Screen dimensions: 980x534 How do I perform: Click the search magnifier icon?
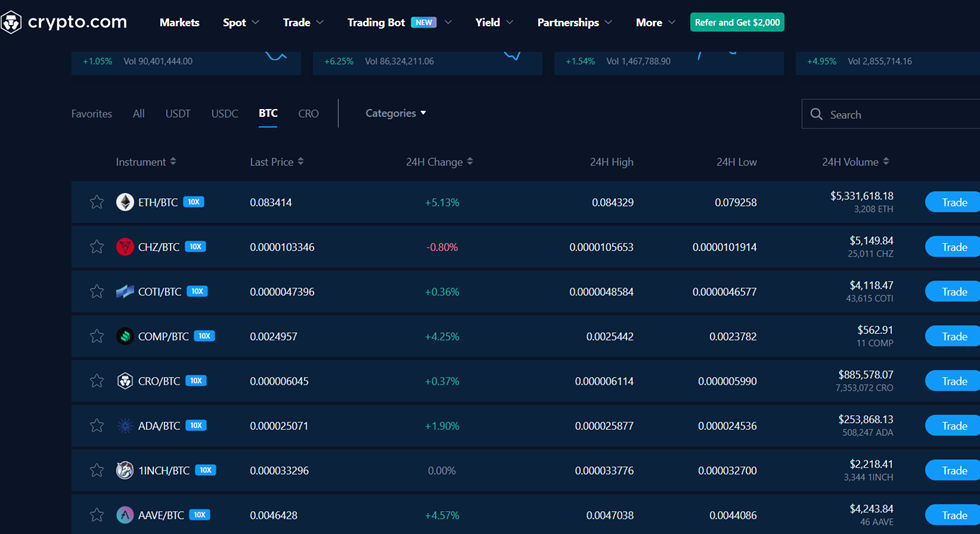pyautogui.click(x=816, y=114)
